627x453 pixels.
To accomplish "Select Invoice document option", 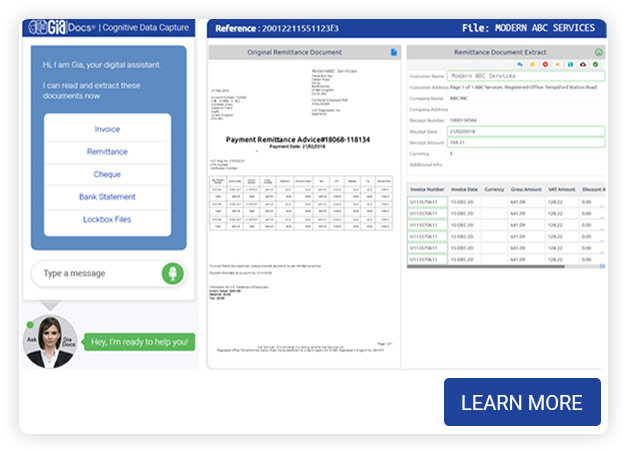I will tap(107, 130).
